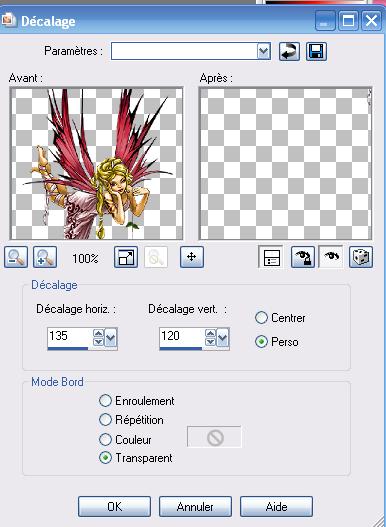Open the Paramètres presets dropdown
386x527 pixels.
tap(264, 51)
